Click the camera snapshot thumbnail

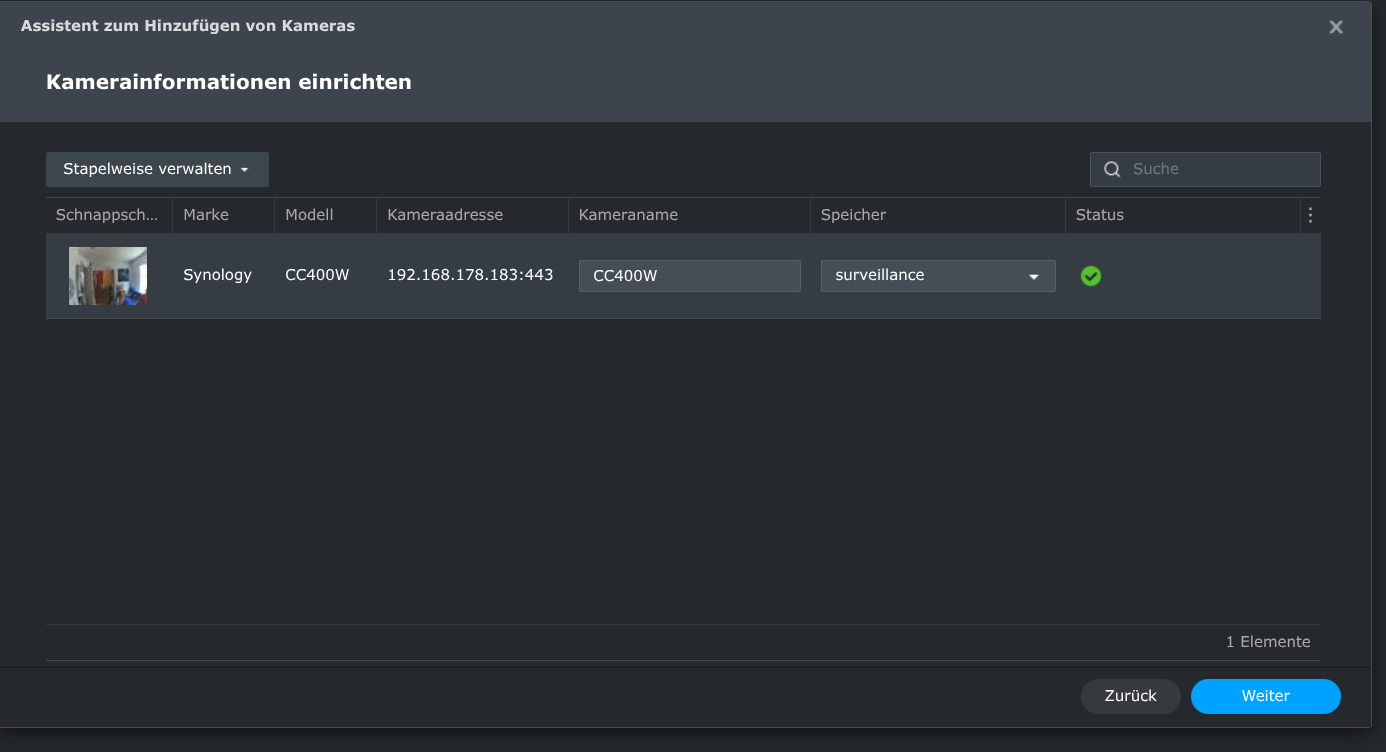[x=108, y=276]
